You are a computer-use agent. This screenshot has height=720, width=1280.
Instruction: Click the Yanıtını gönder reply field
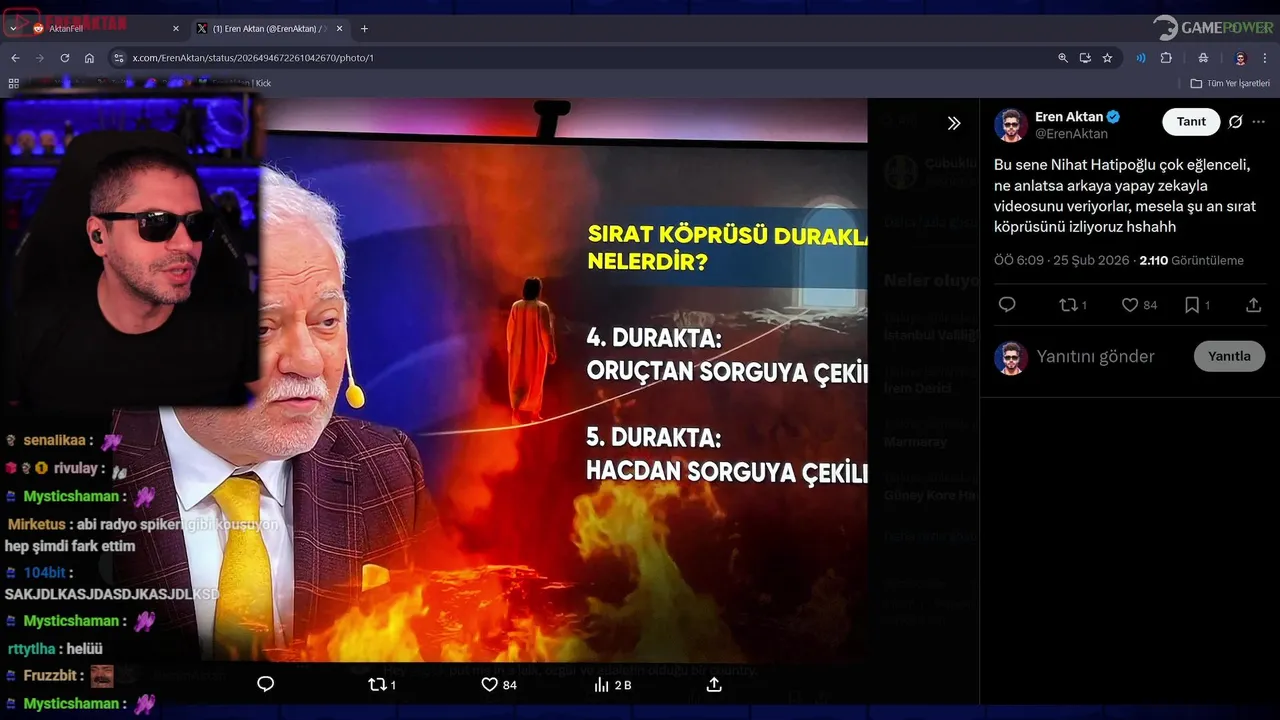click(1095, 357)
